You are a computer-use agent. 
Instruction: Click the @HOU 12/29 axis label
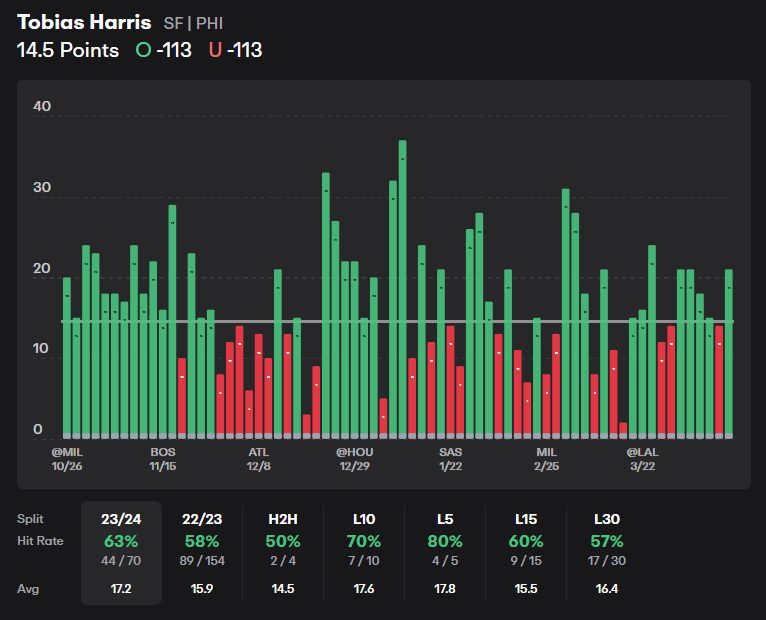(x=355, y=459)
